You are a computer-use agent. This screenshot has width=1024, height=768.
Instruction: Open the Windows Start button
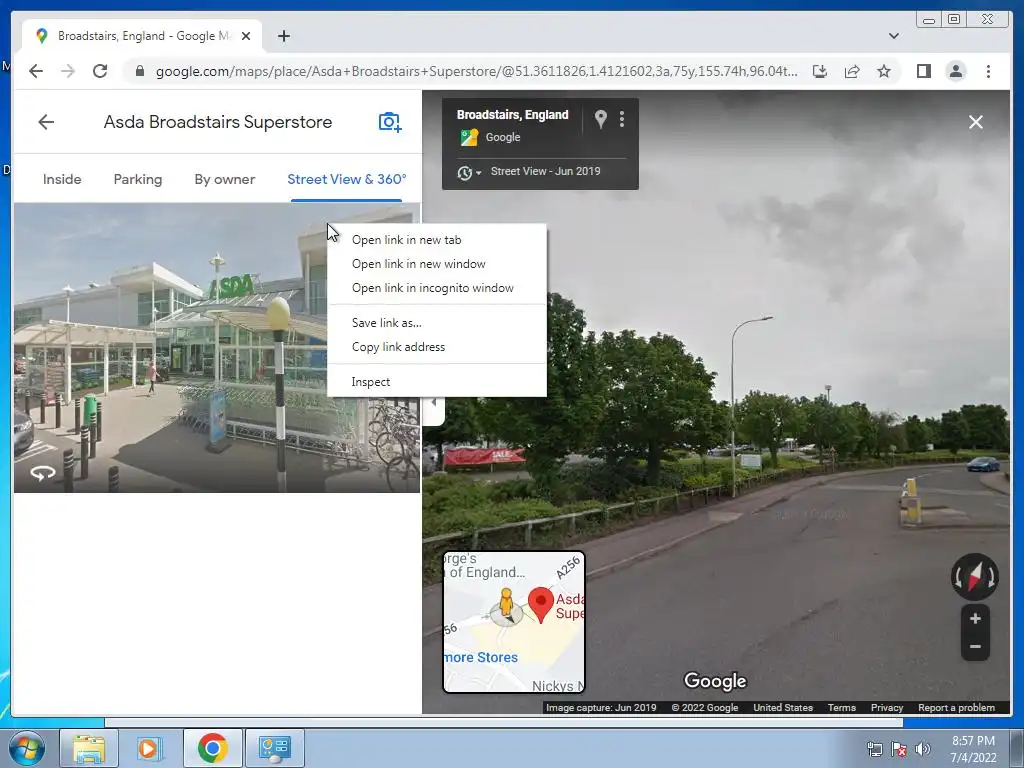tap(27, 748)
